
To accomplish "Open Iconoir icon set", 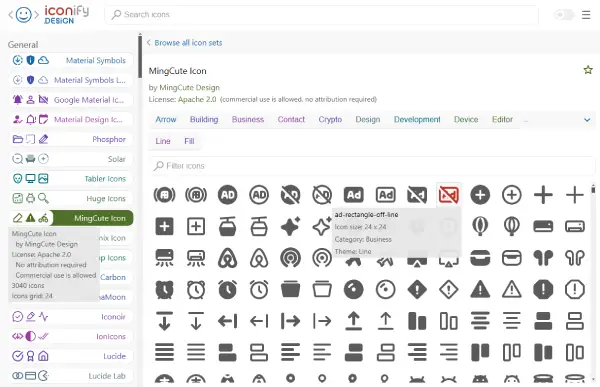I will (x=71, y=317).
